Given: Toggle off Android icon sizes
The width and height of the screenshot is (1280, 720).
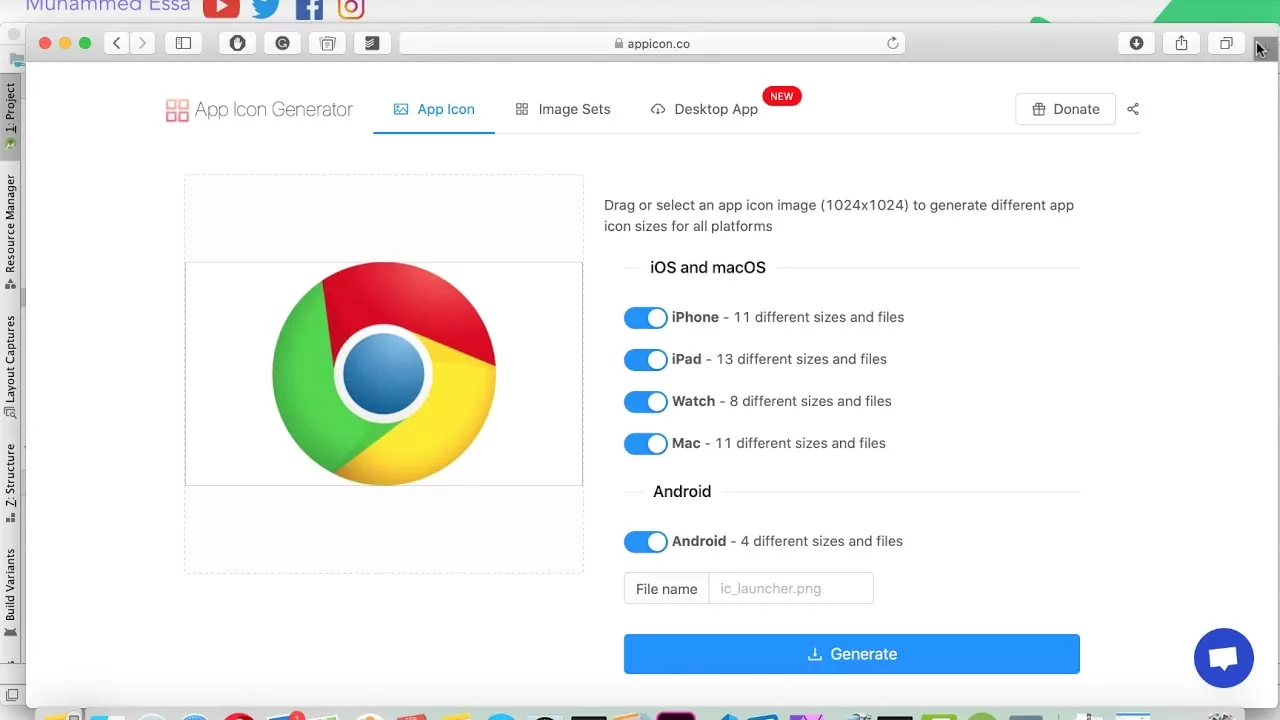Looking at the screenshot, I should click(645, 542).
